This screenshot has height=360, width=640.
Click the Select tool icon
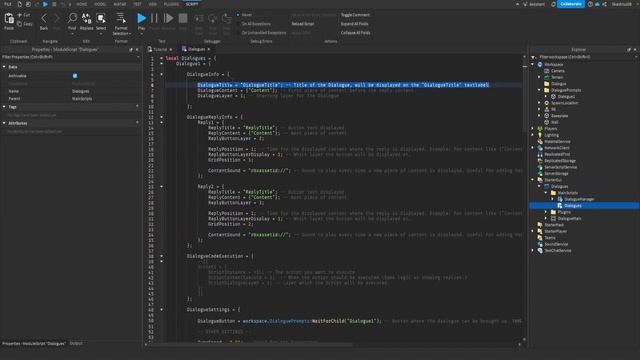(101, 18)
